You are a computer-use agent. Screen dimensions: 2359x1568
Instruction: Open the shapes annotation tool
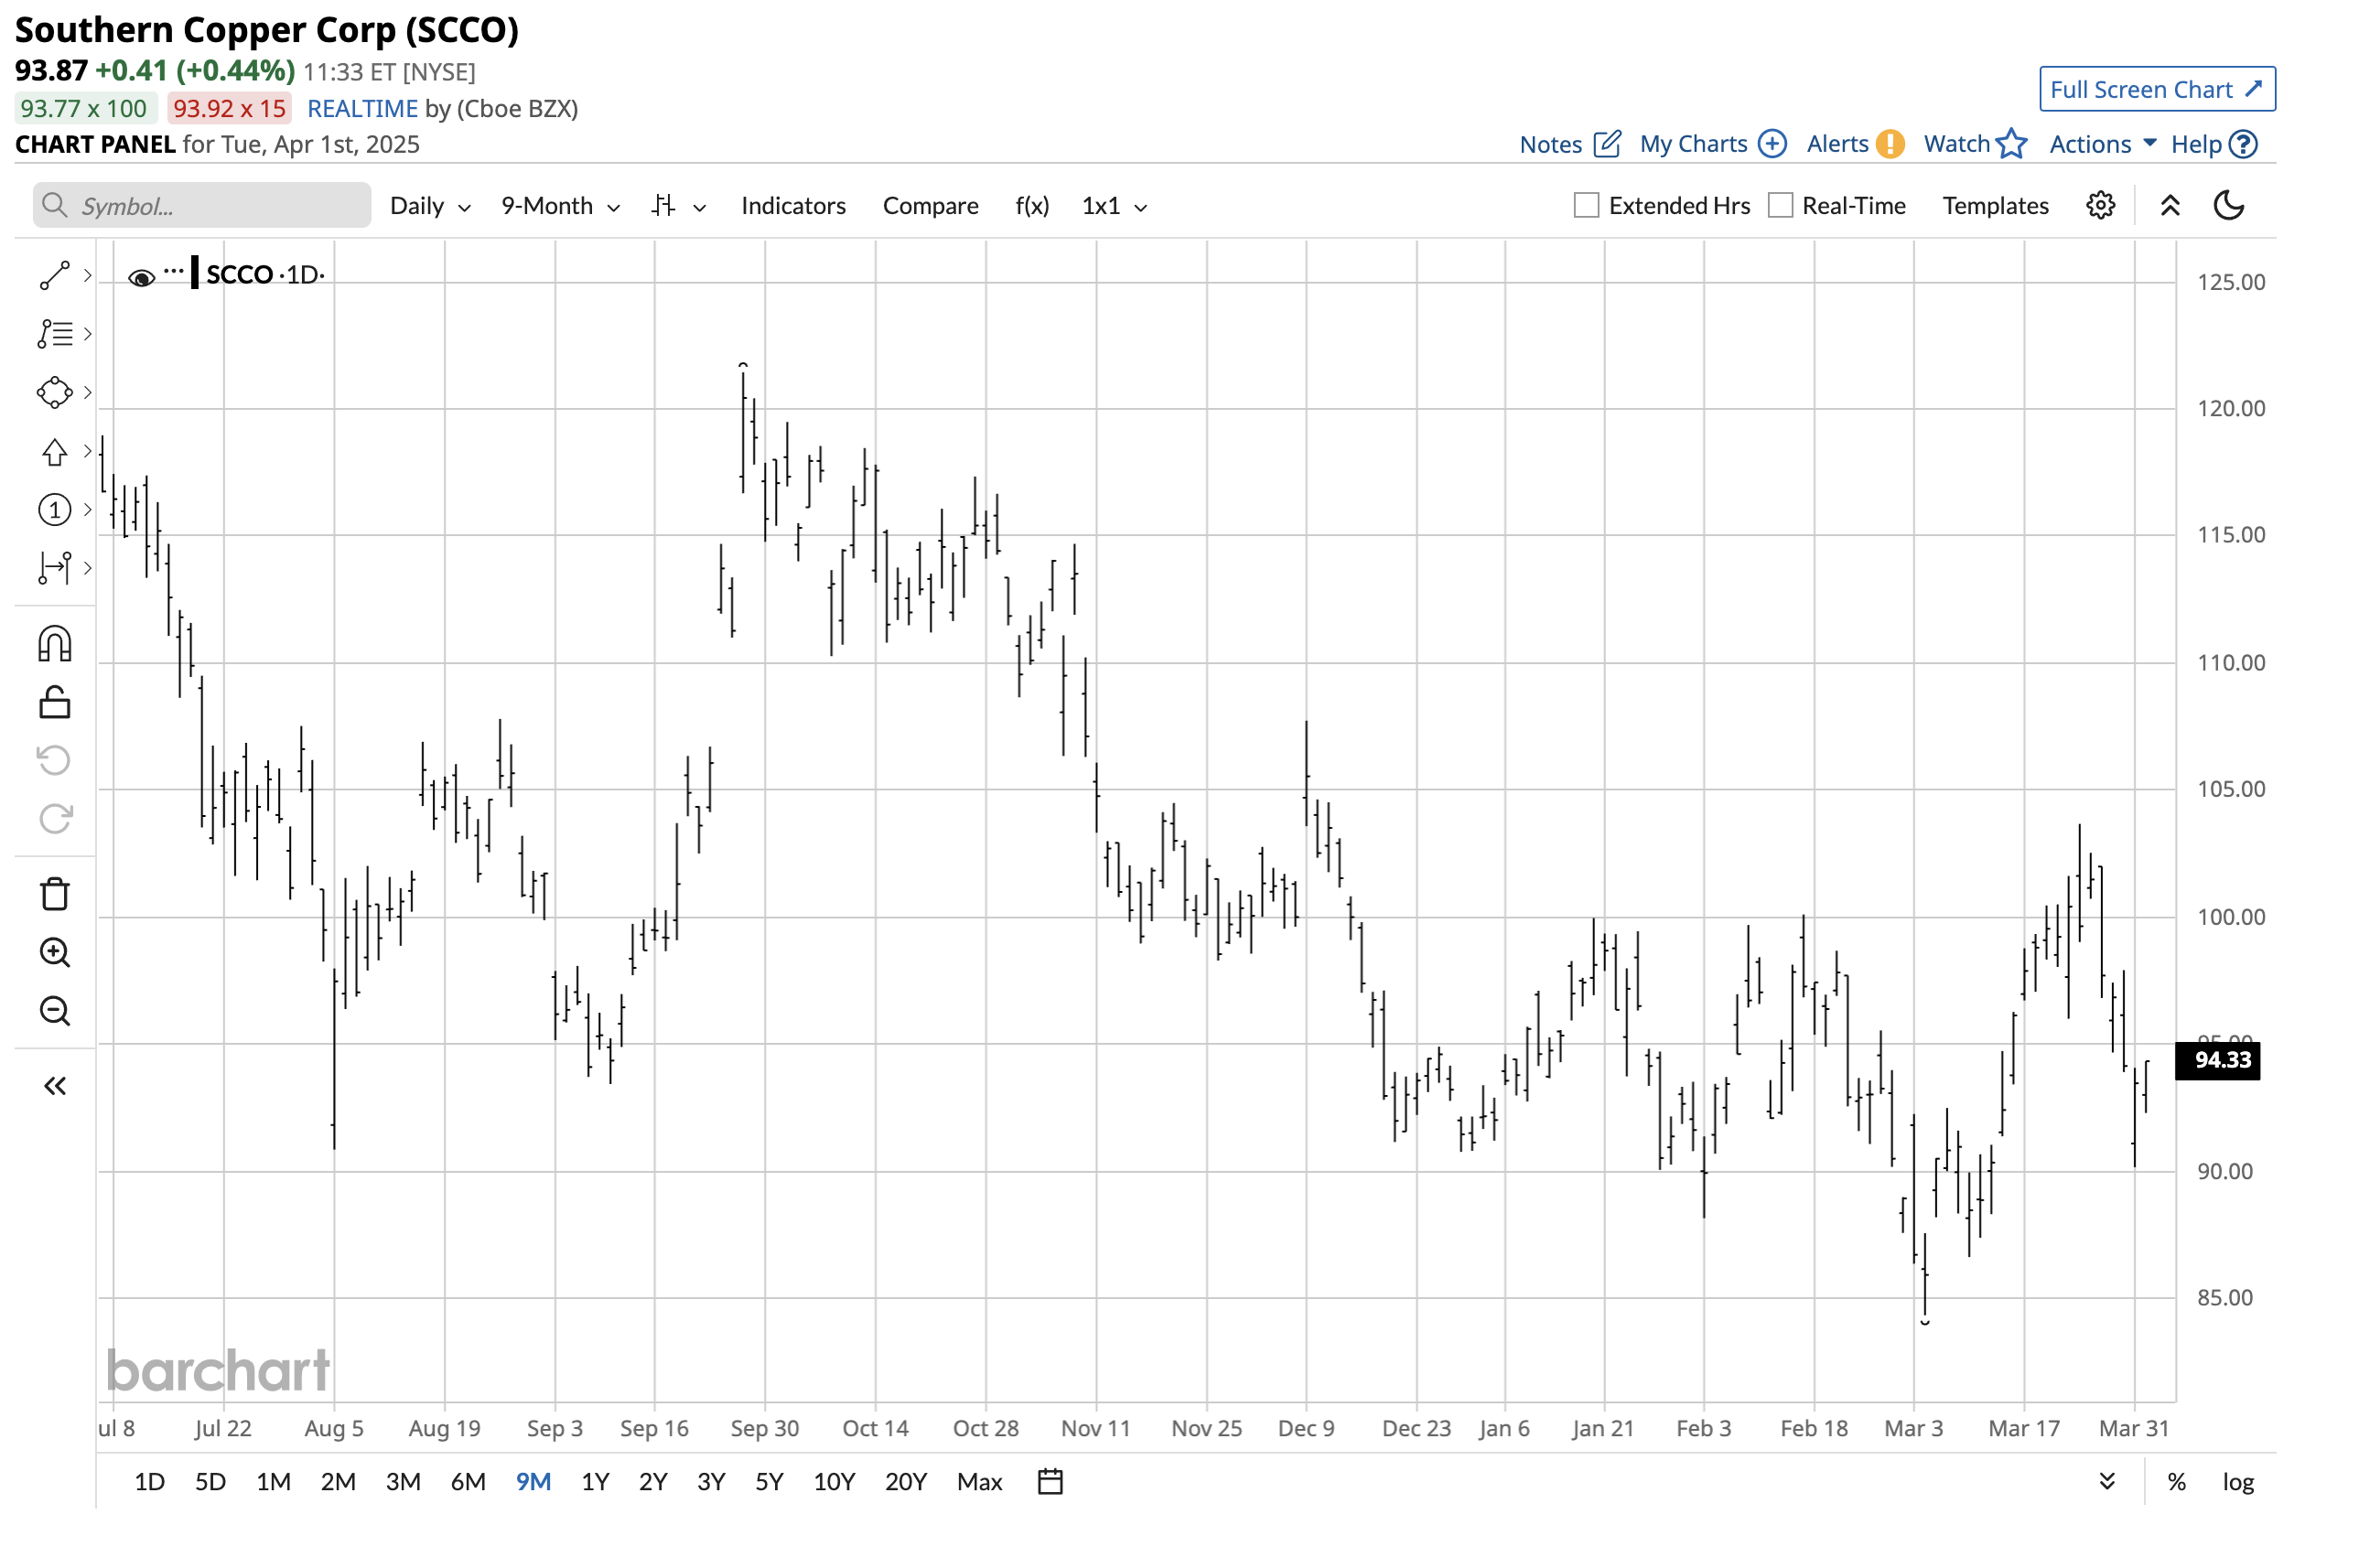coord(54,391)
